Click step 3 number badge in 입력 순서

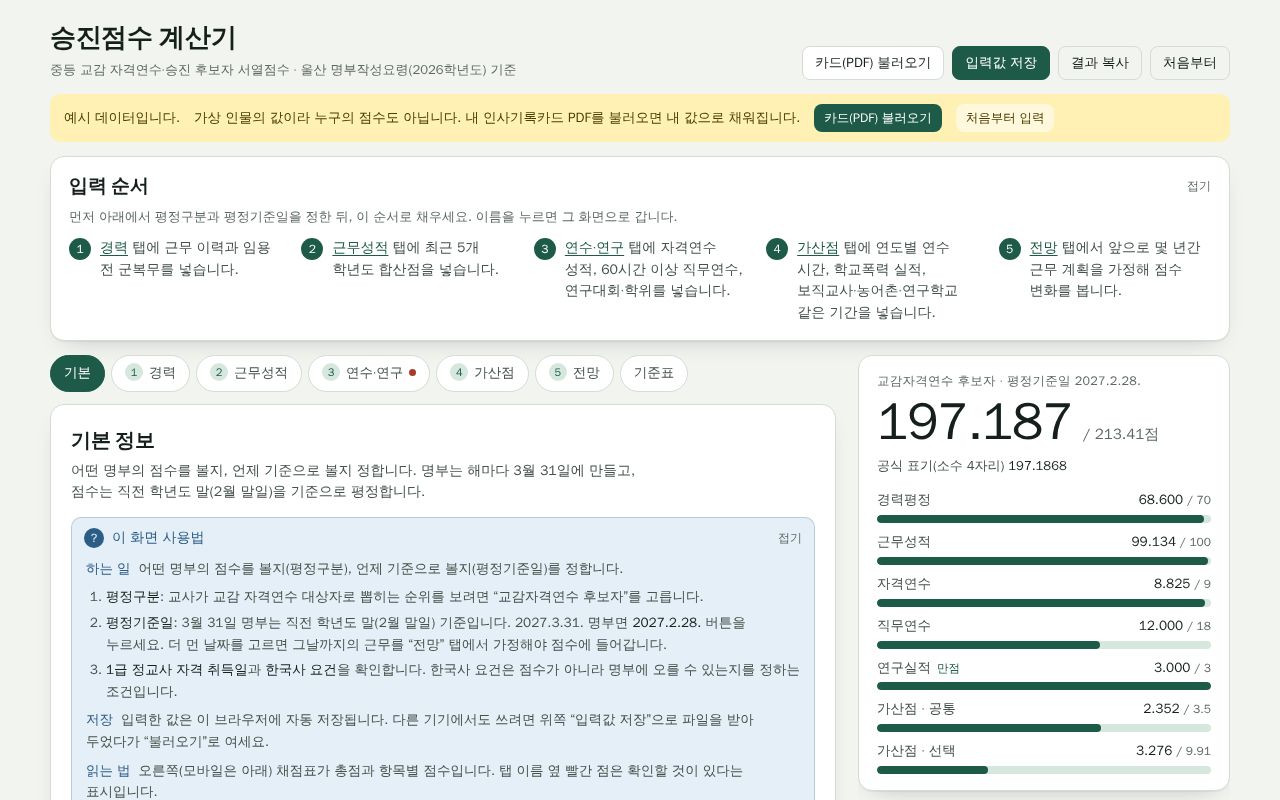[x=545, y=249]
